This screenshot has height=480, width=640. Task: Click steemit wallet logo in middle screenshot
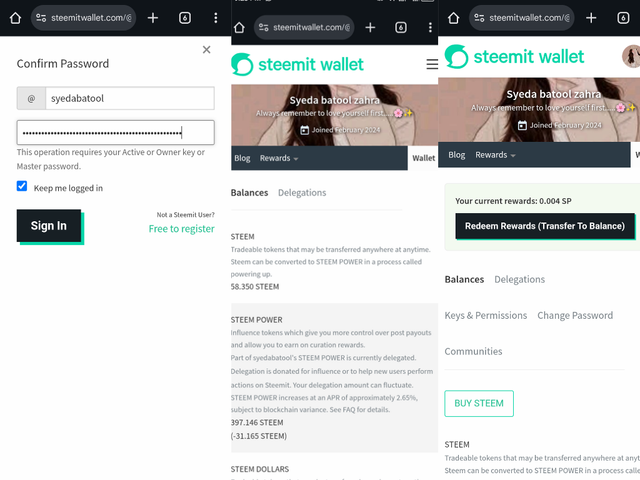point(298,64)
